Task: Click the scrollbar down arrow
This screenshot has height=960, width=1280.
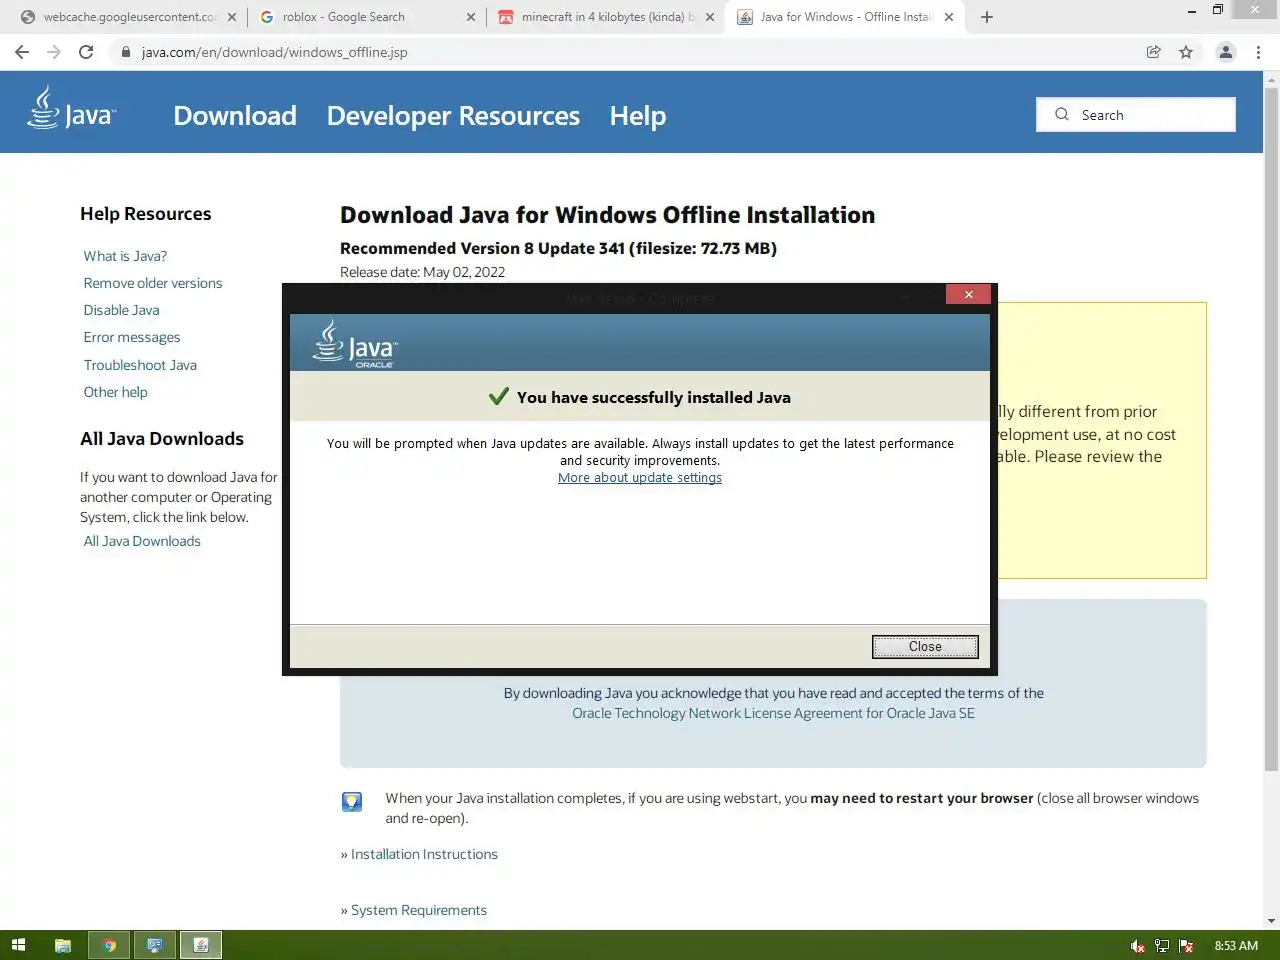Action: point(1271,921)
